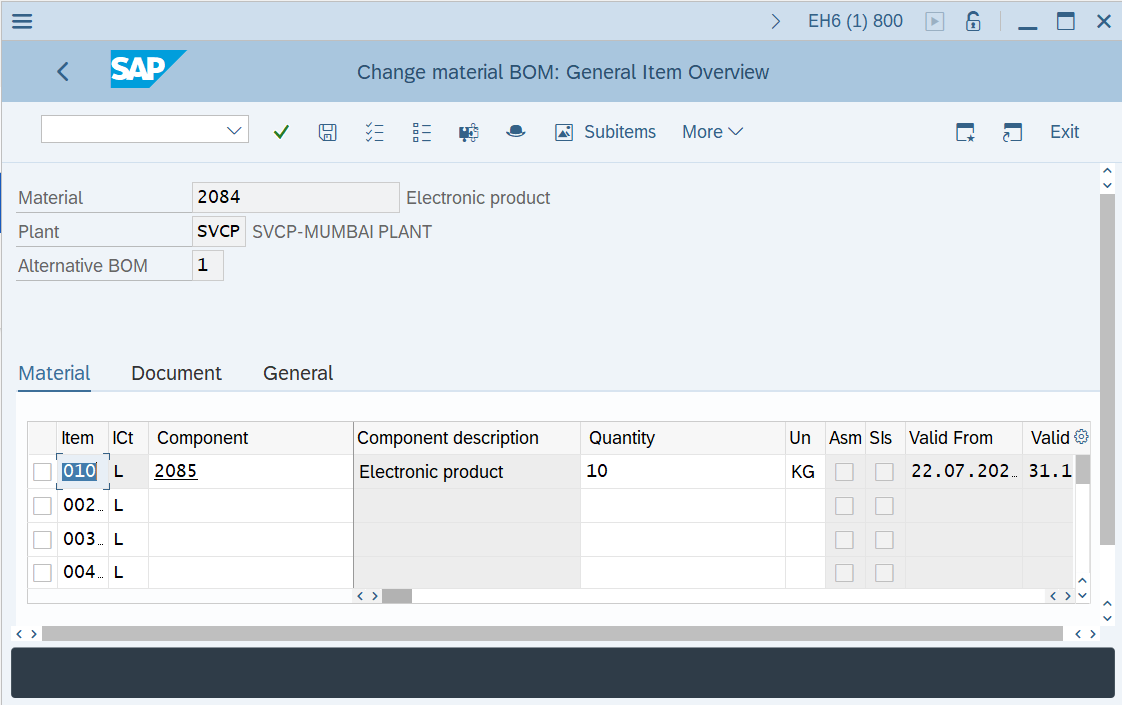This screenshot has width=1122, height=705.
Task: Switch to the Document tab
Action: coord(176,373)
